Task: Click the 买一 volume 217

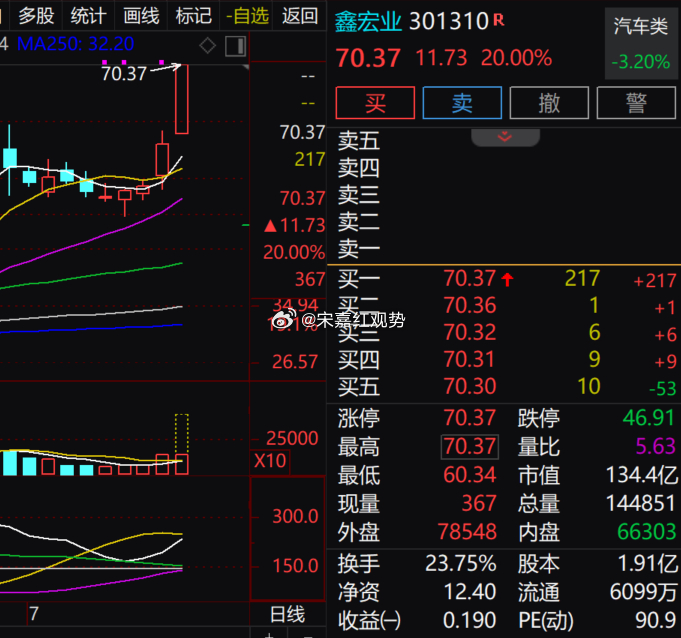Action: click(582, 279)
